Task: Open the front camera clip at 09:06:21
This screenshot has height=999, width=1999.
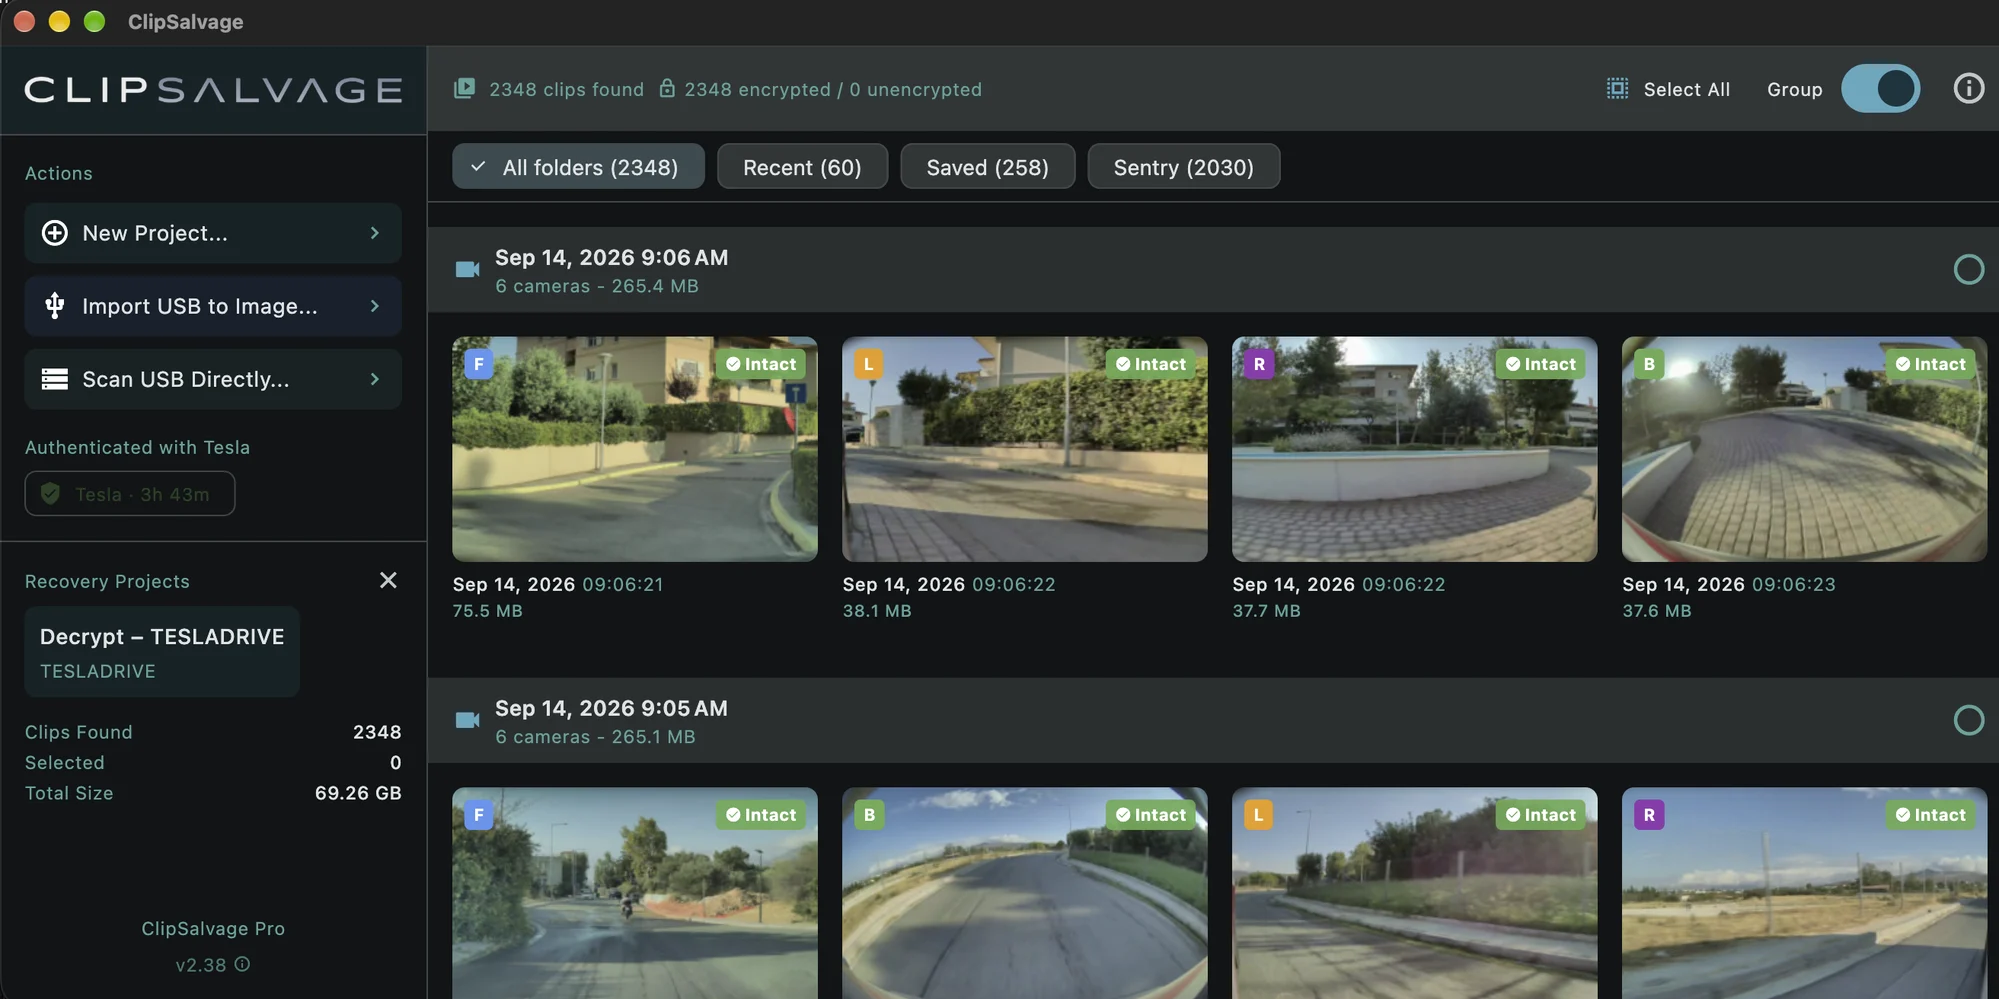Action: point(635,449)
